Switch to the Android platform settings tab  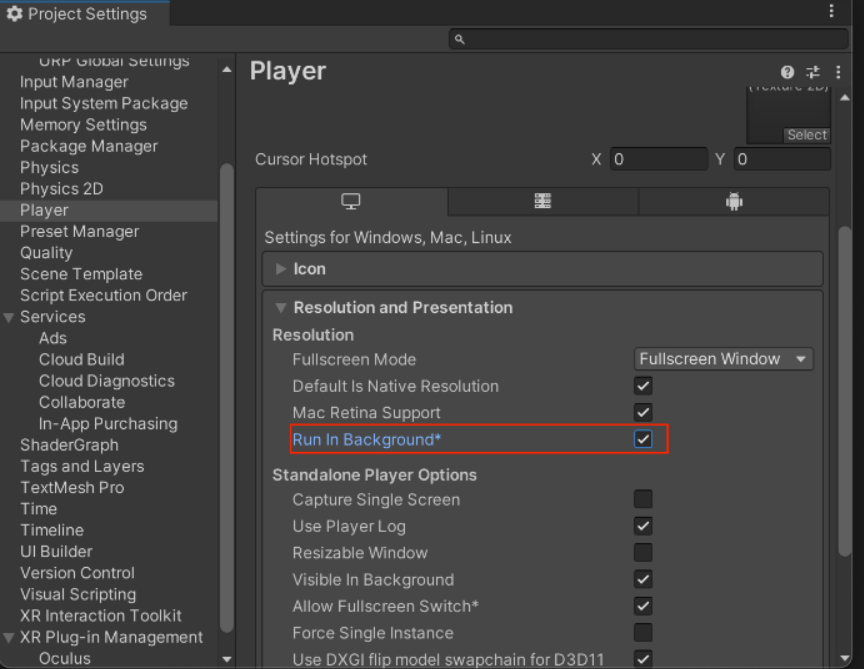pyautogui.click(x=733, y=201)
